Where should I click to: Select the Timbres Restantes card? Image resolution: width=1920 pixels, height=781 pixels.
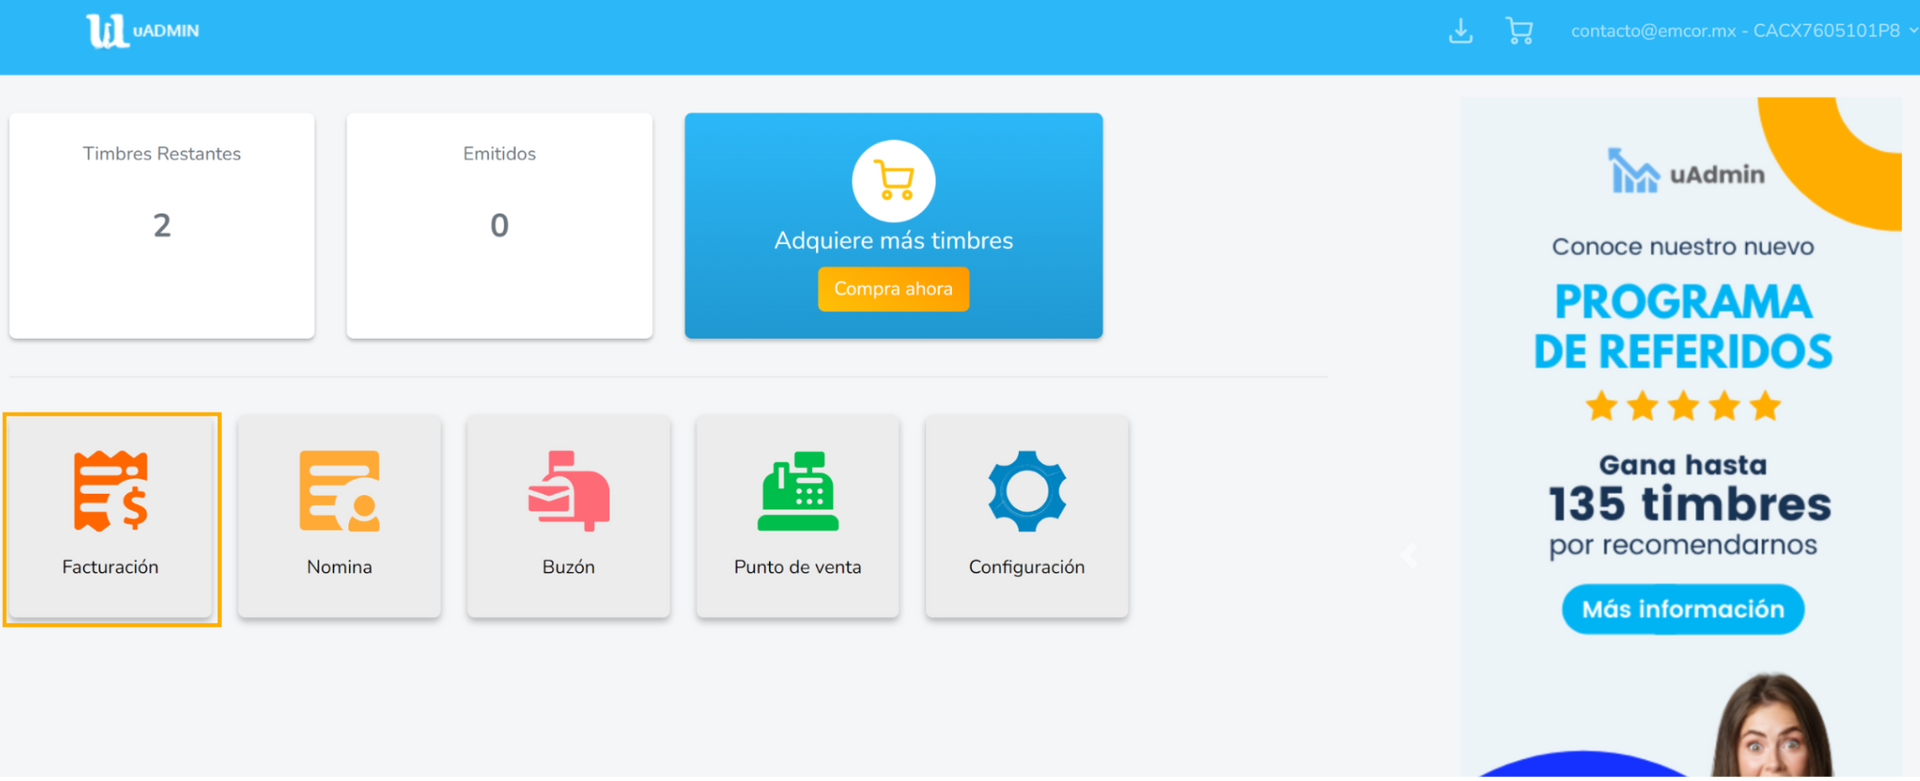pos(162,226)
